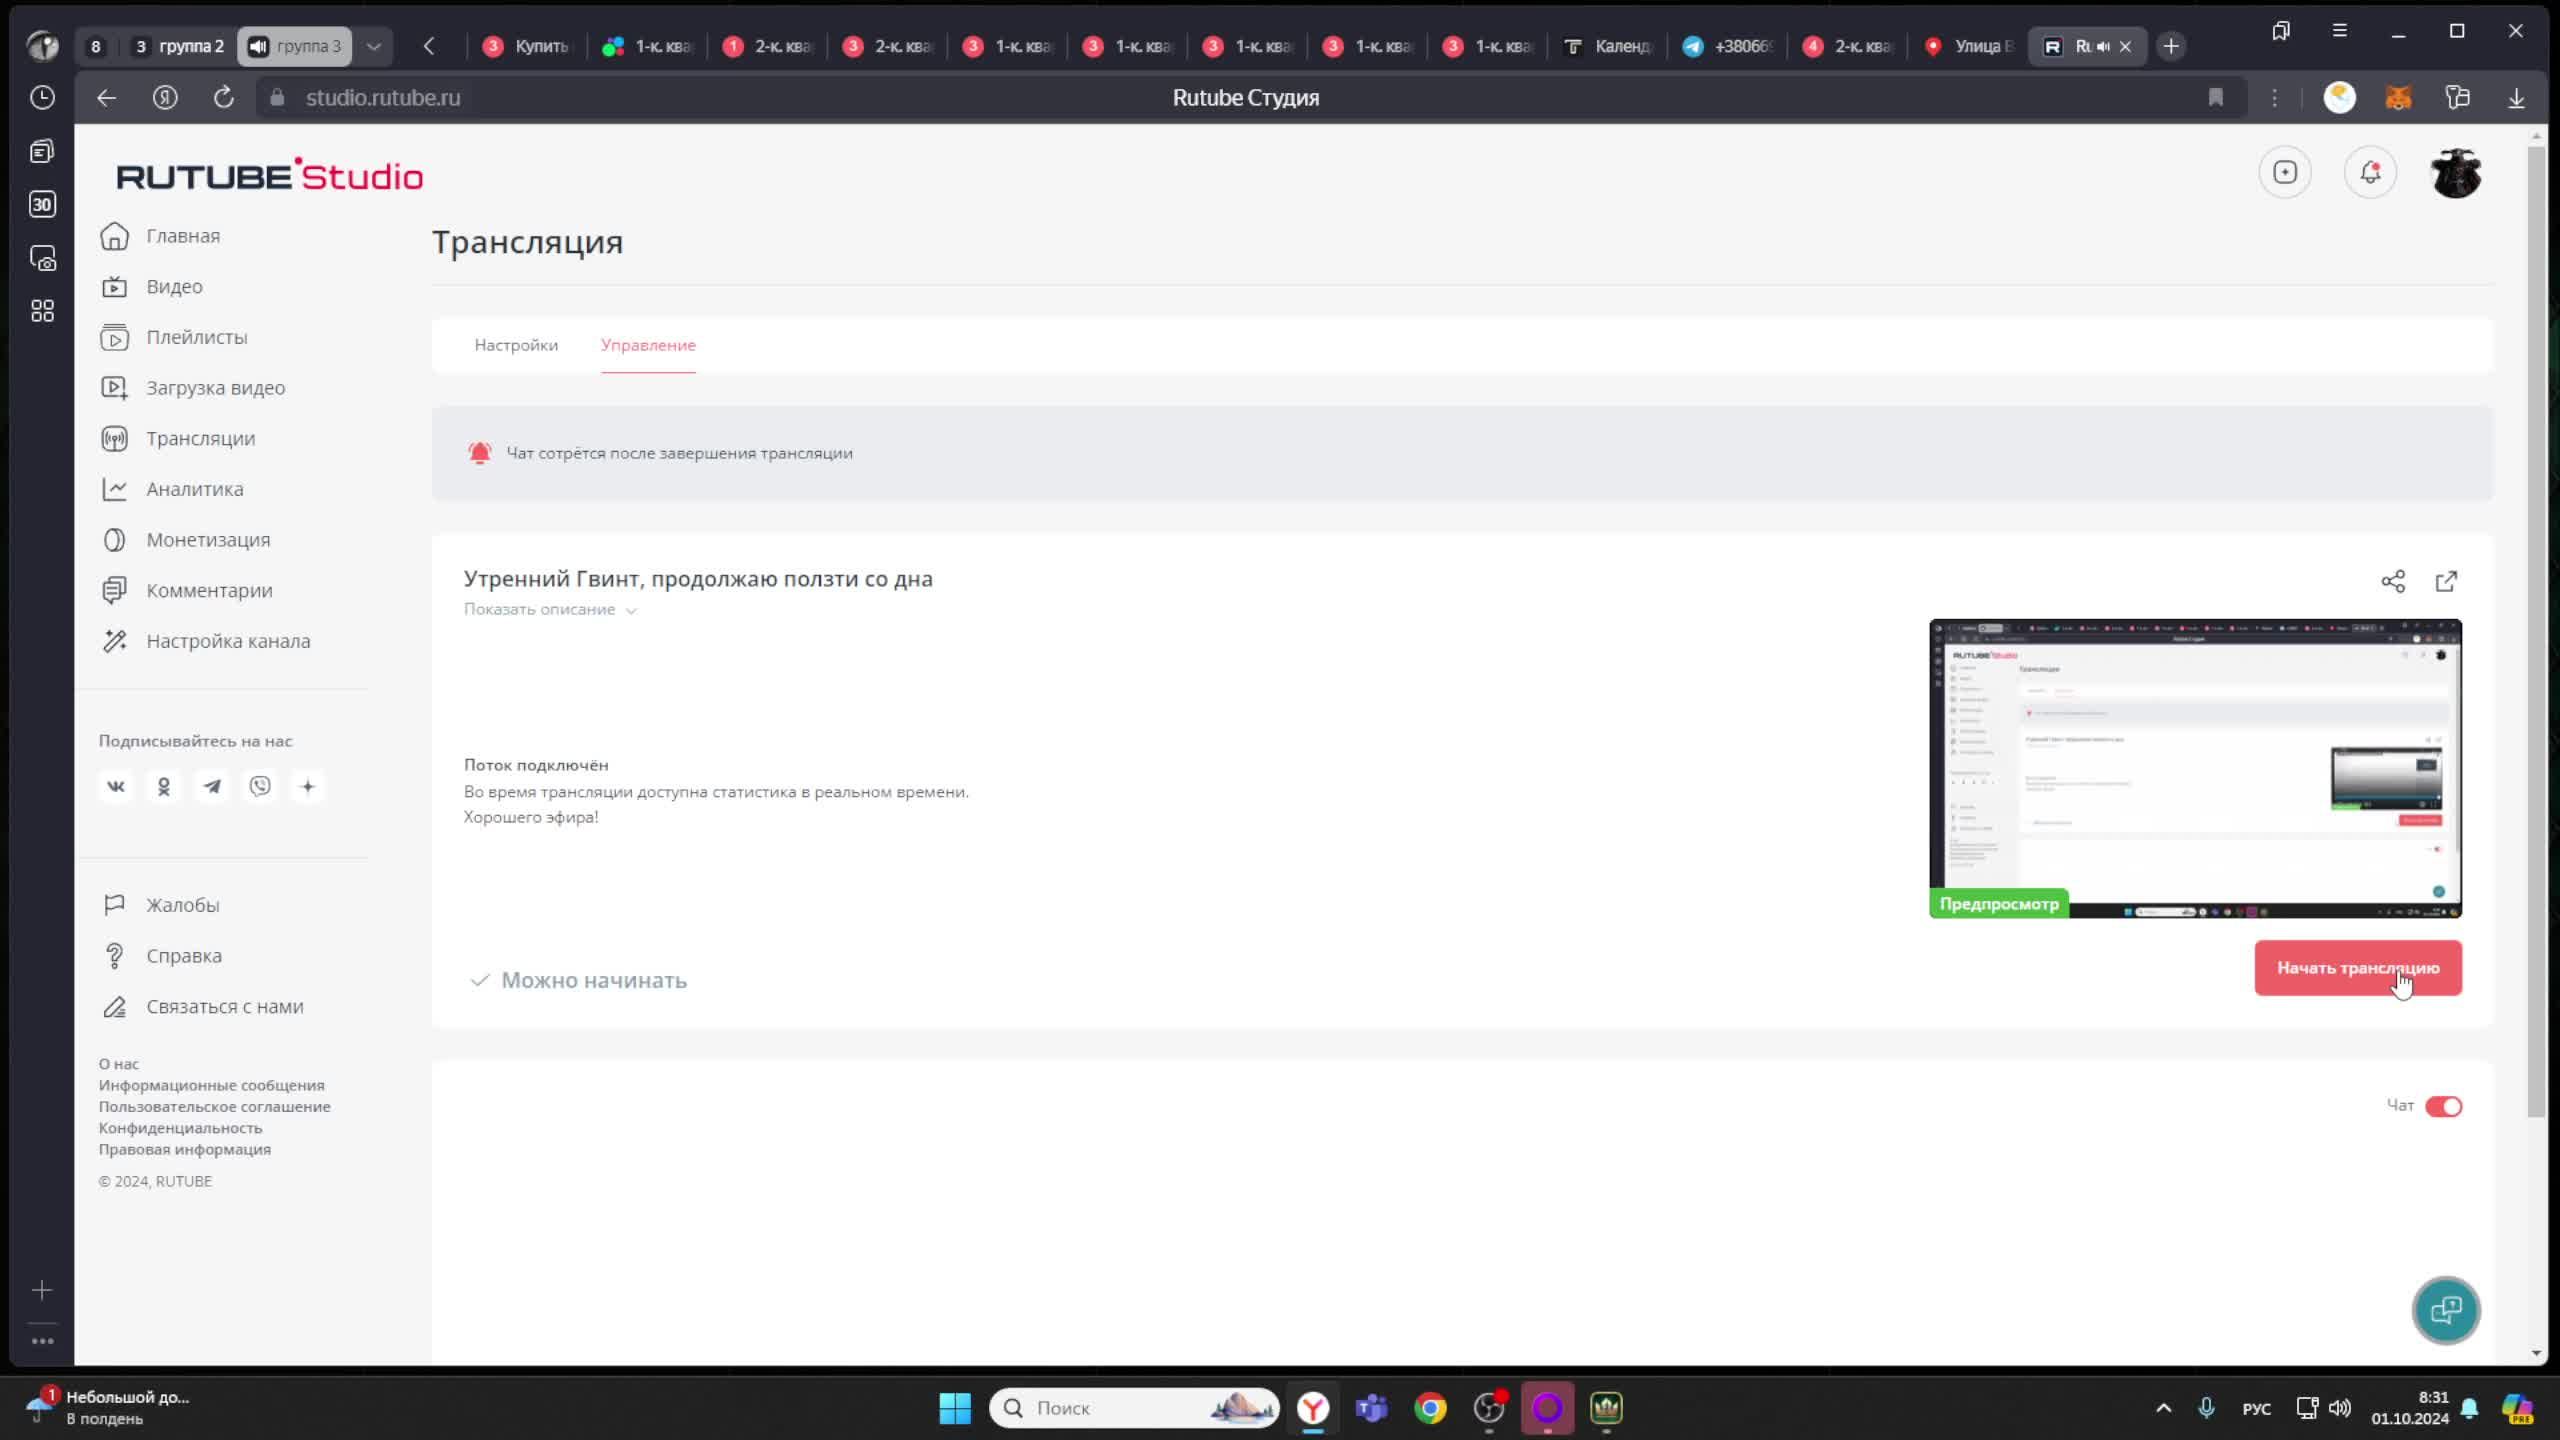The width and height of the screenshot is (2560, 1440).
Task: Switch to the Календарь browser tab
Action: point(1607,46)
